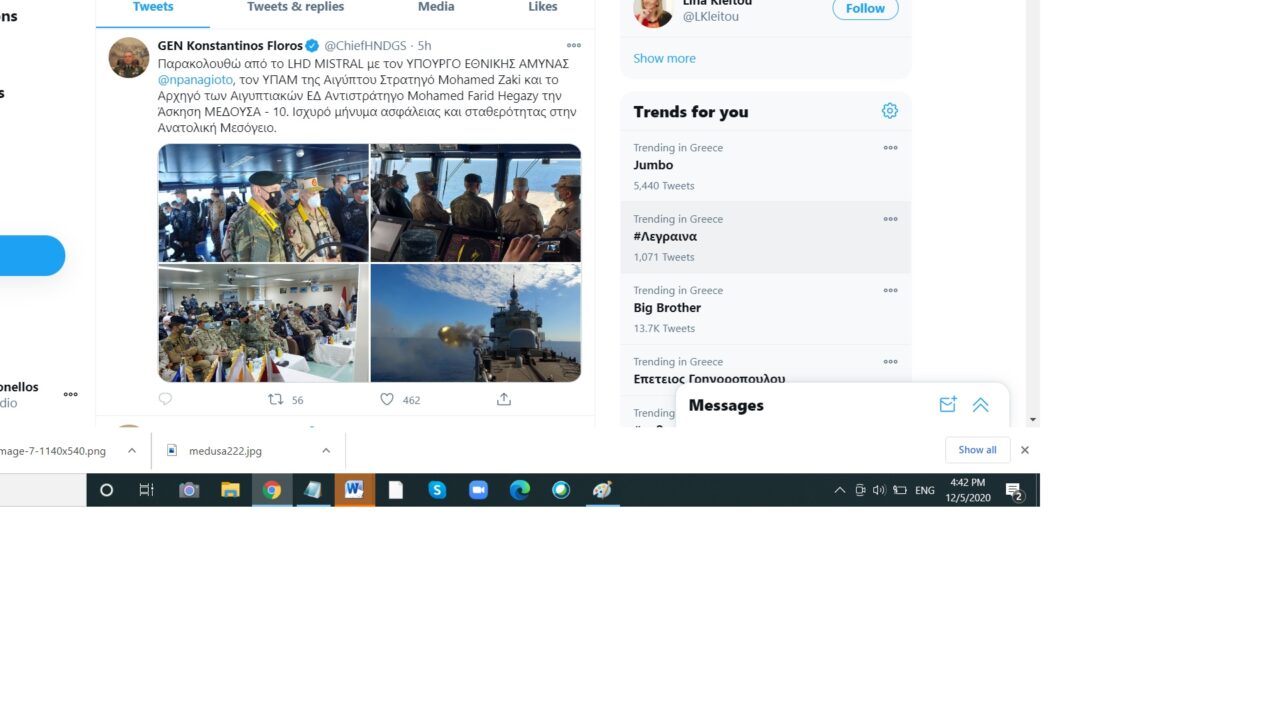Open the warship firing photo thumbnail
This screenshot has height=720, width=1280.
click(476, 323)
